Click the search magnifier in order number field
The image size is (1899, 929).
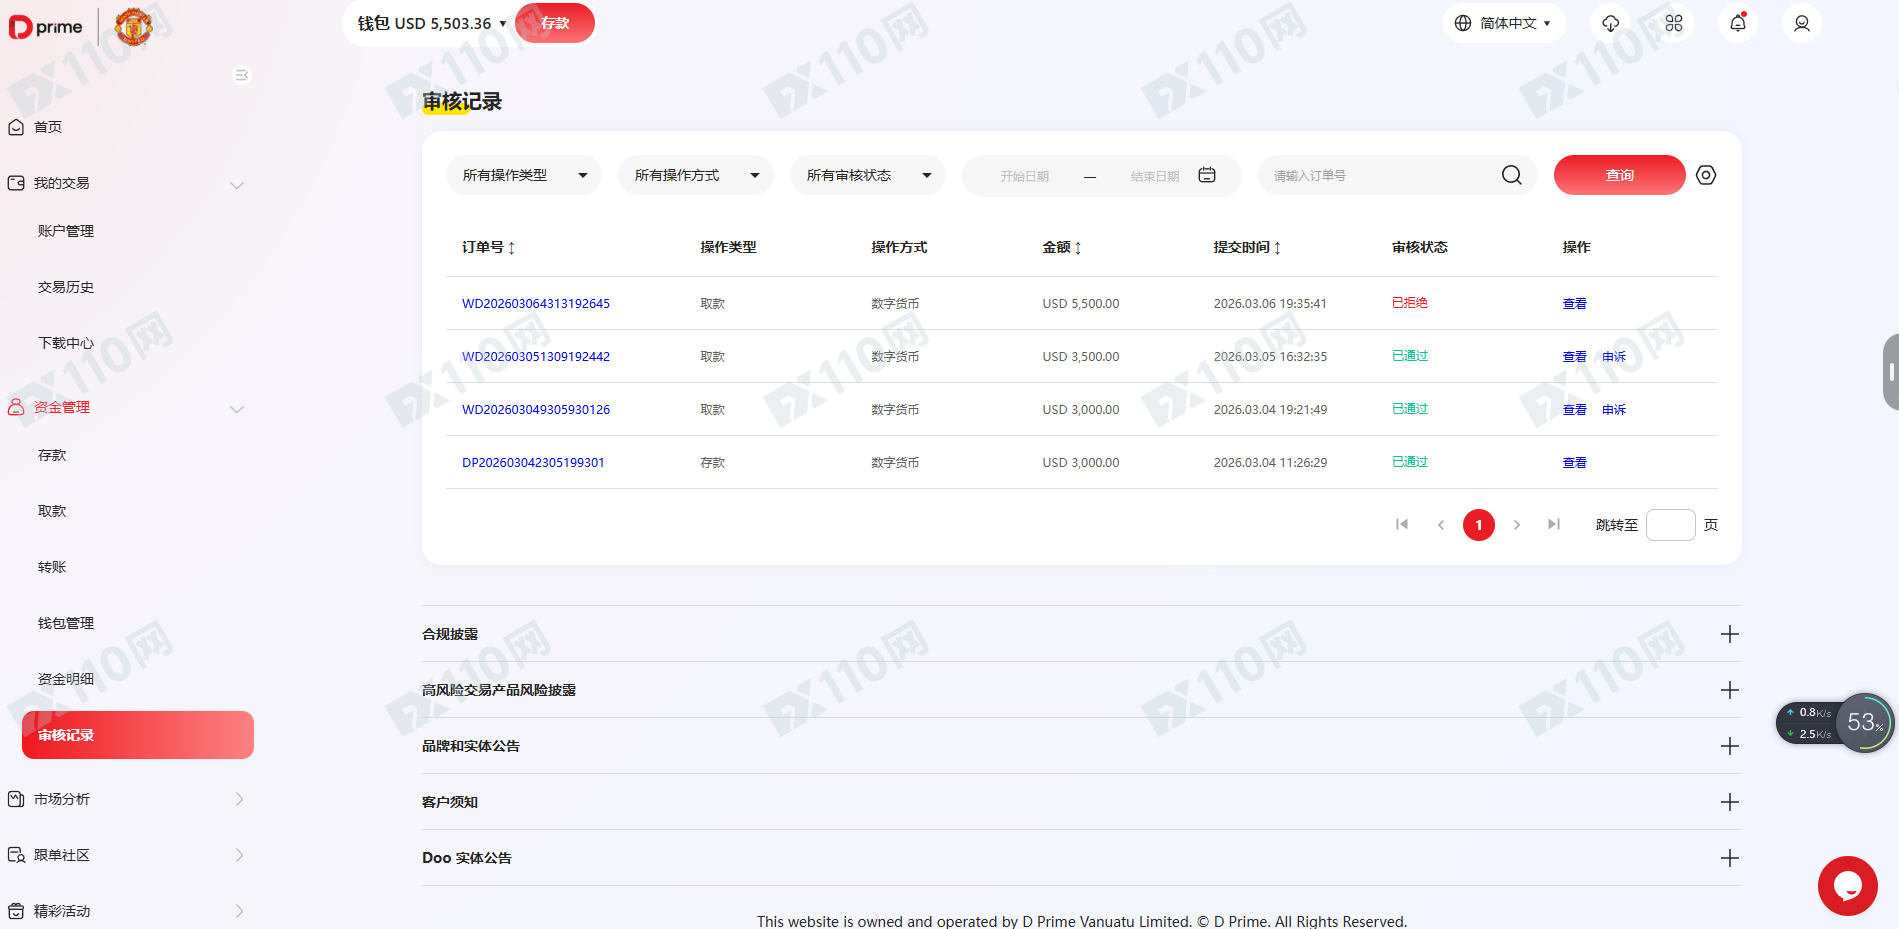[x=1511, y=175]
